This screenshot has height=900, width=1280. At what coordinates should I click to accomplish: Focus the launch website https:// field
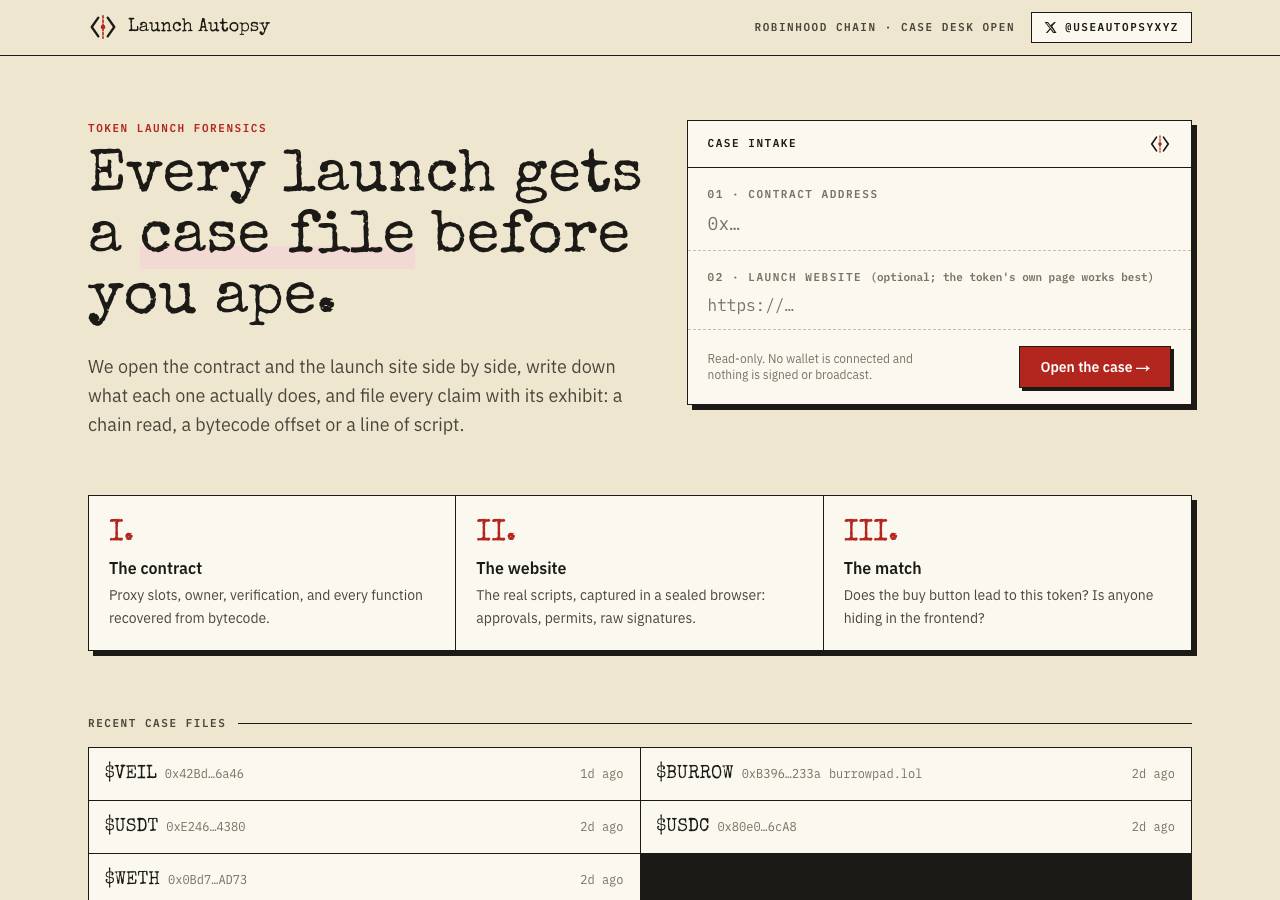tap(939, 306)
